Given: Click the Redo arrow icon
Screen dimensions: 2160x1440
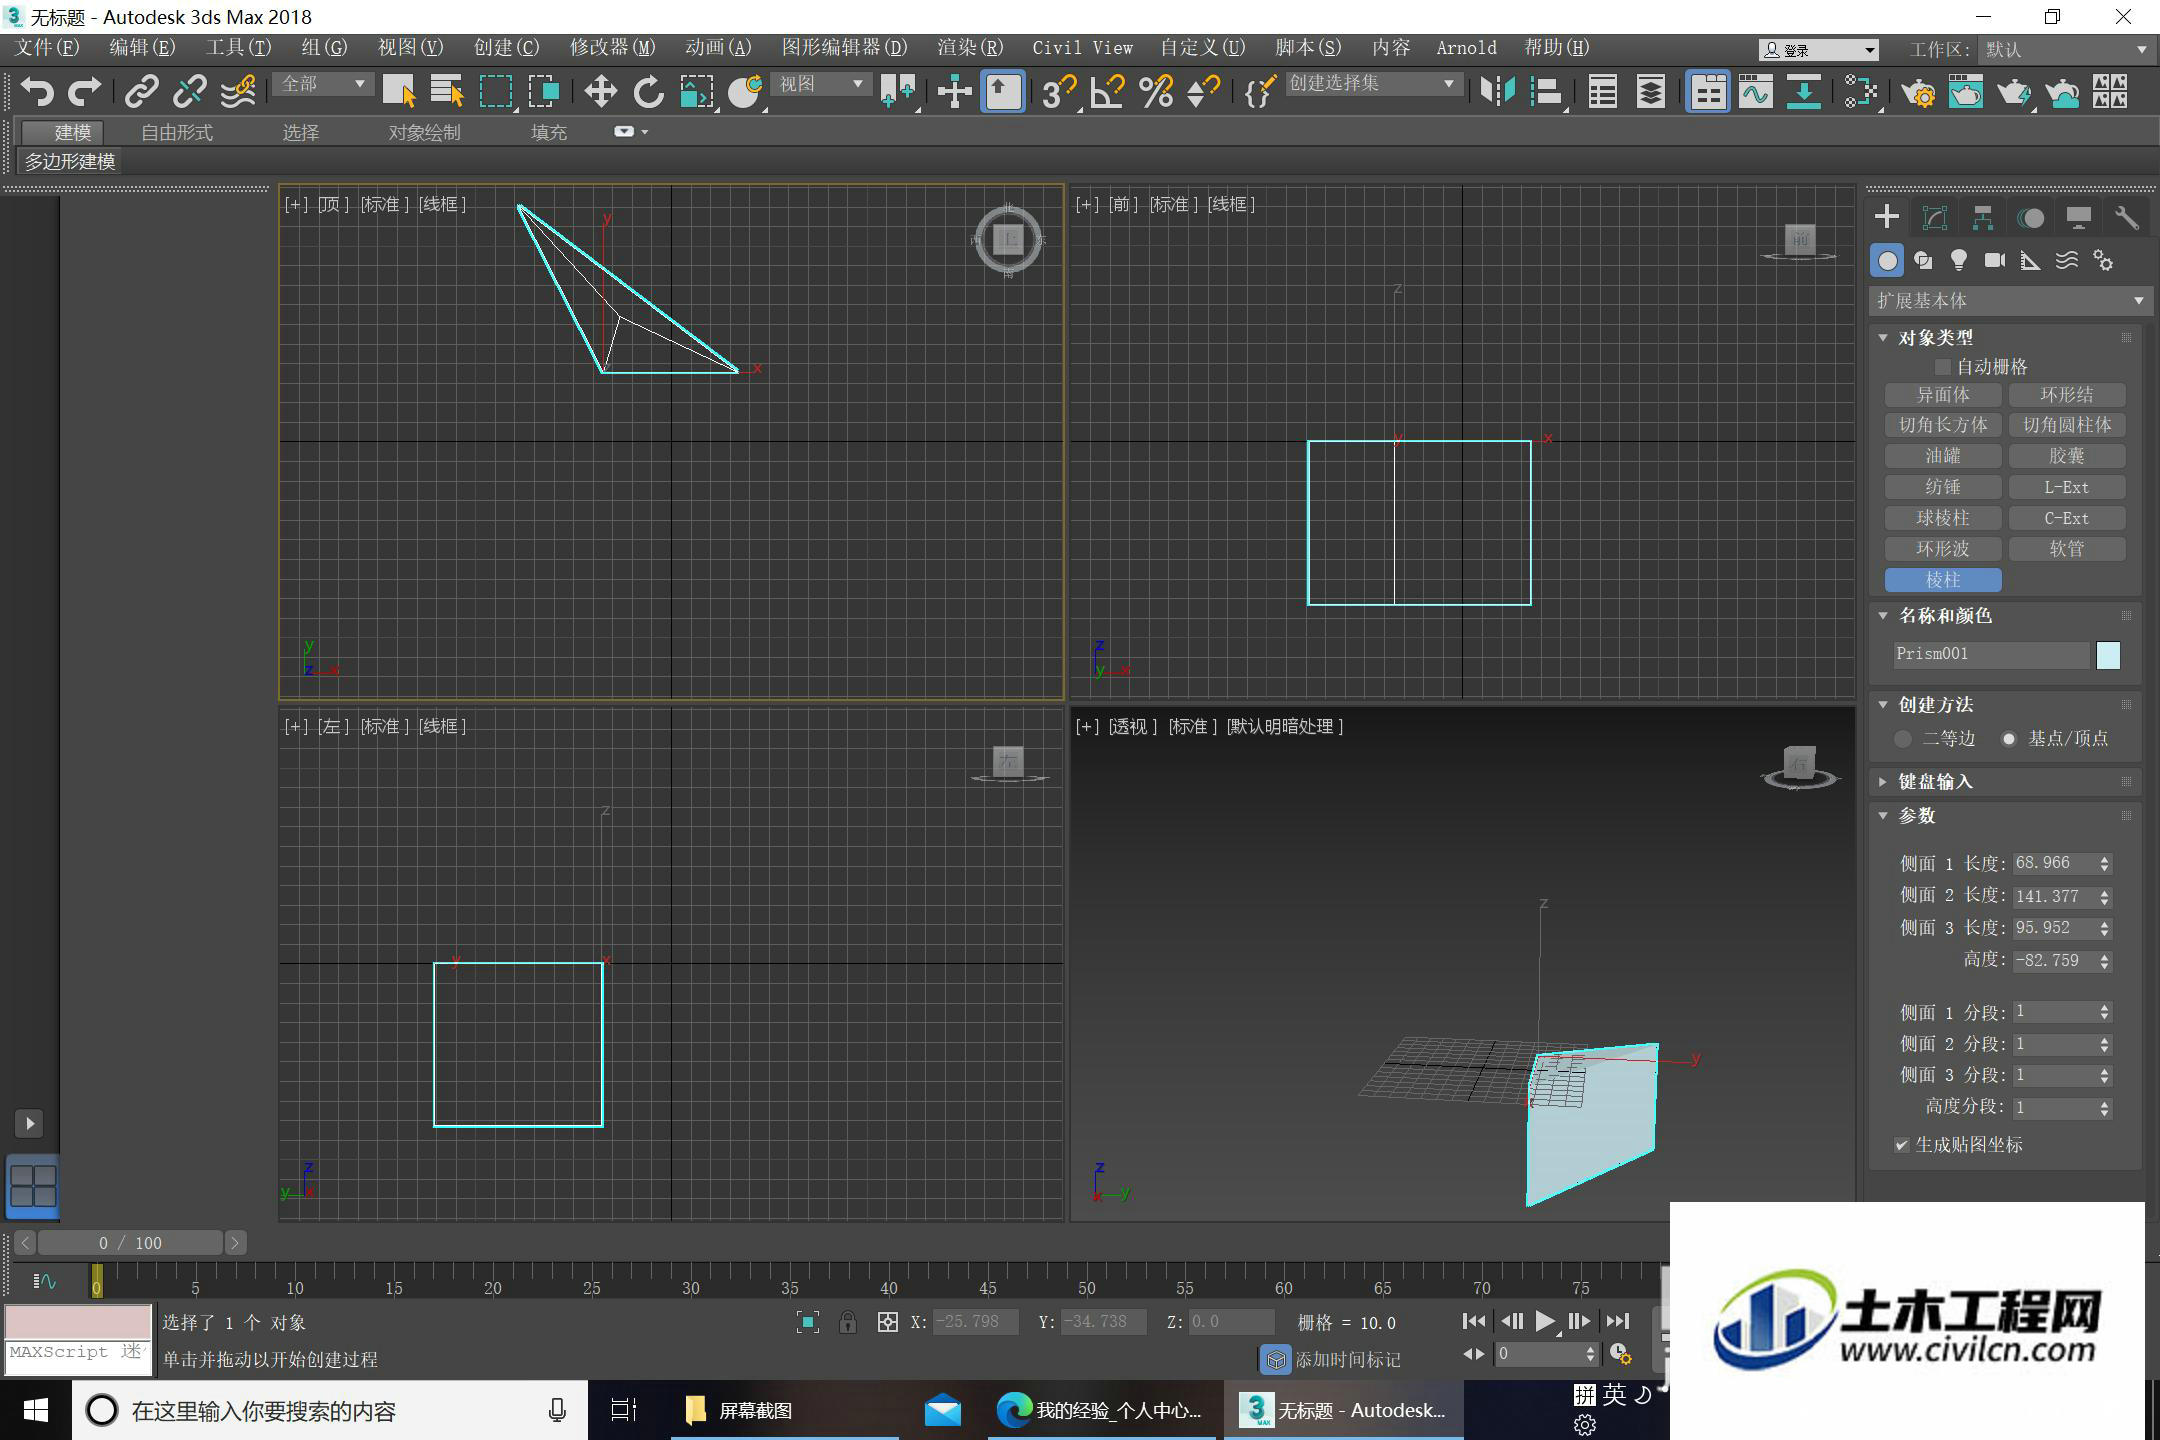Looking at the screenshot, I should click(x=84, y=92).
